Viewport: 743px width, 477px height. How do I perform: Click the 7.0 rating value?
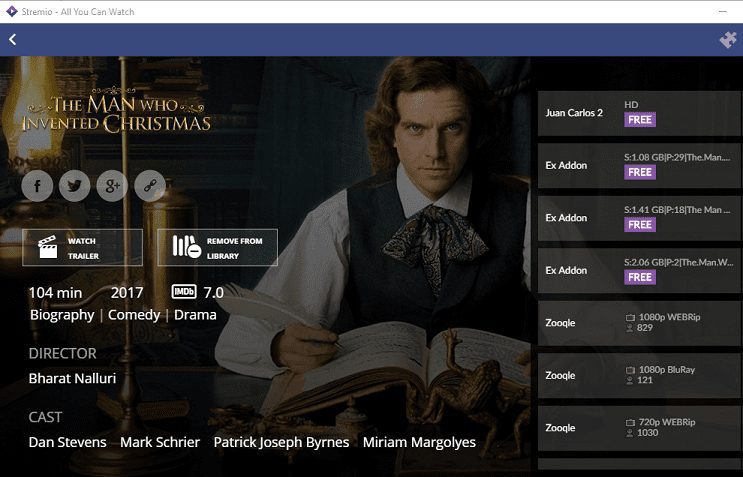214,293
